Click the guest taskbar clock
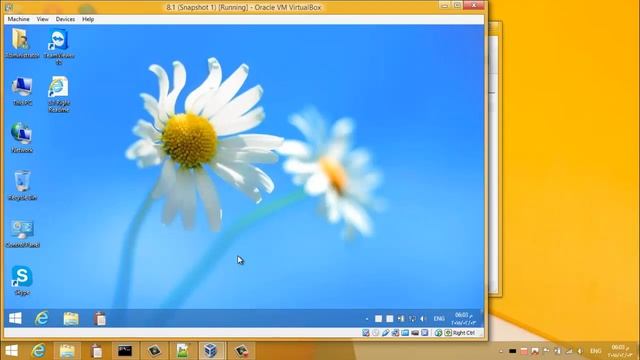Image resolution: width=640 pixels, height=360 pixels. [464, 319]
